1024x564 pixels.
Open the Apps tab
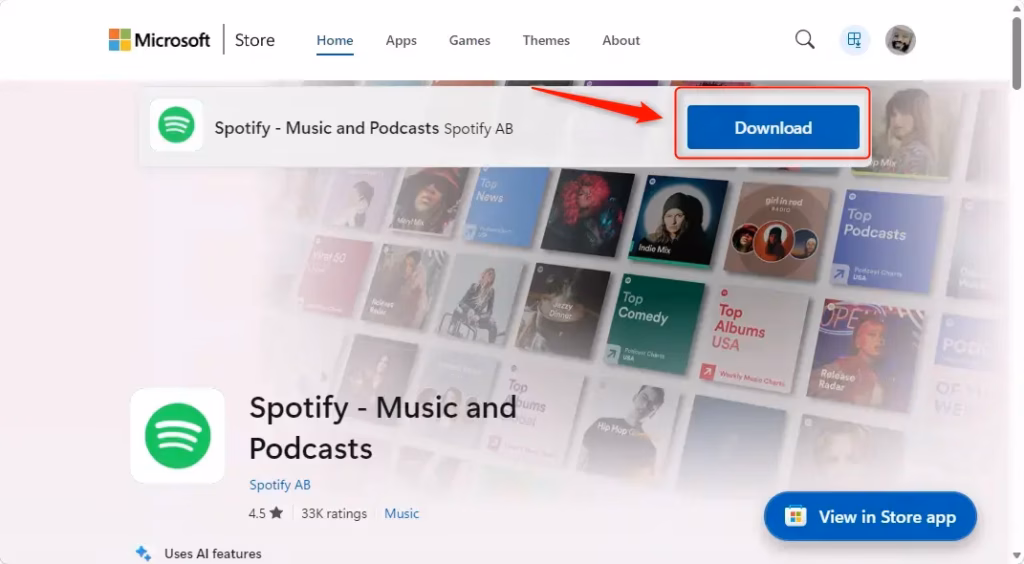pos(401,40)
